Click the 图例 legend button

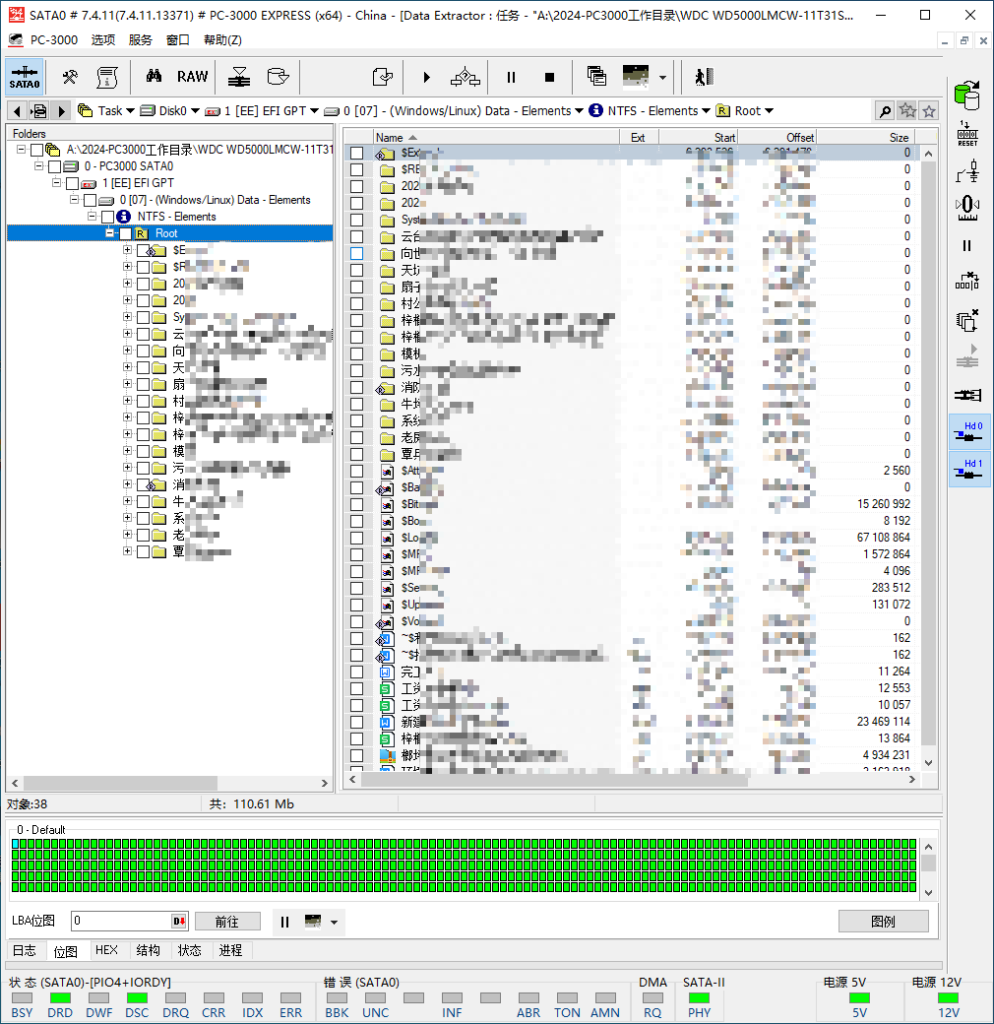[x=883, y=921]
